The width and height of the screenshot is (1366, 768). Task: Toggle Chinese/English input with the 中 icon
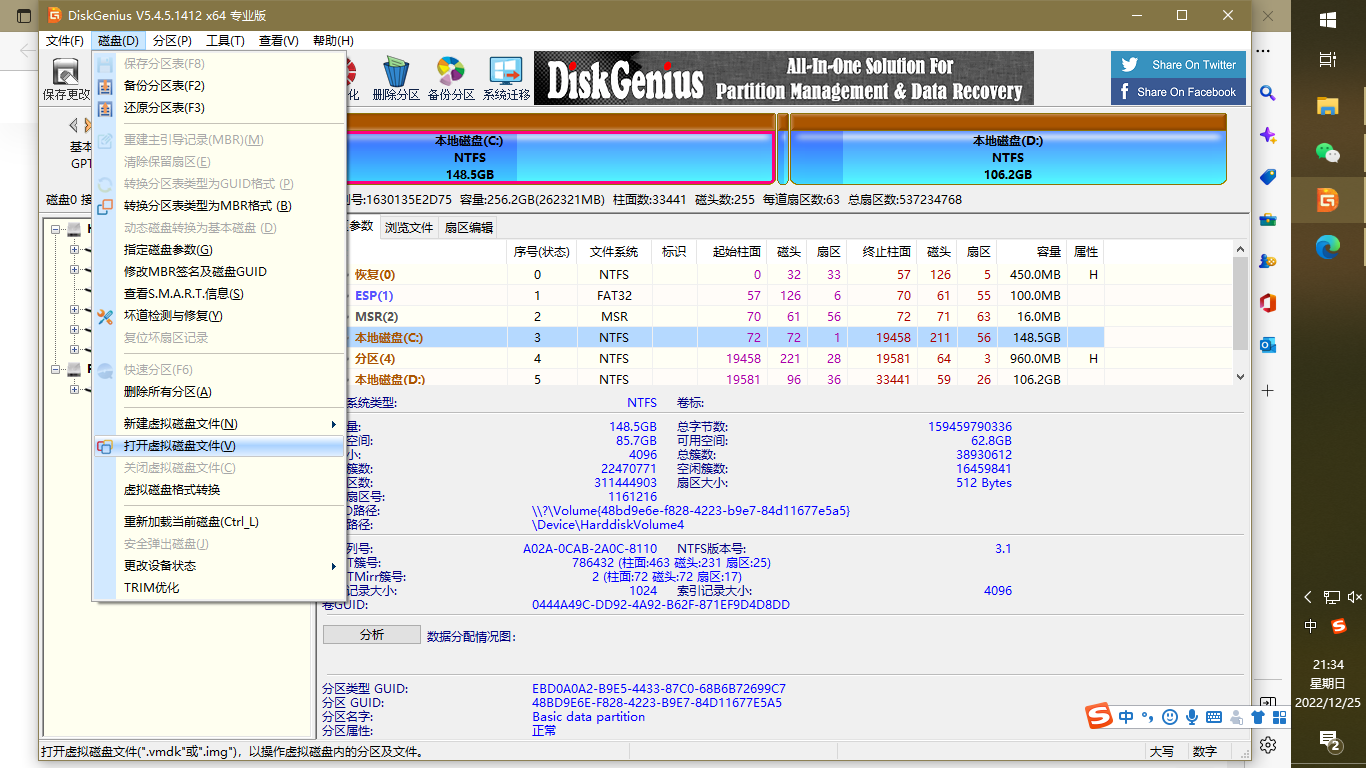[x=1126, y=717]
